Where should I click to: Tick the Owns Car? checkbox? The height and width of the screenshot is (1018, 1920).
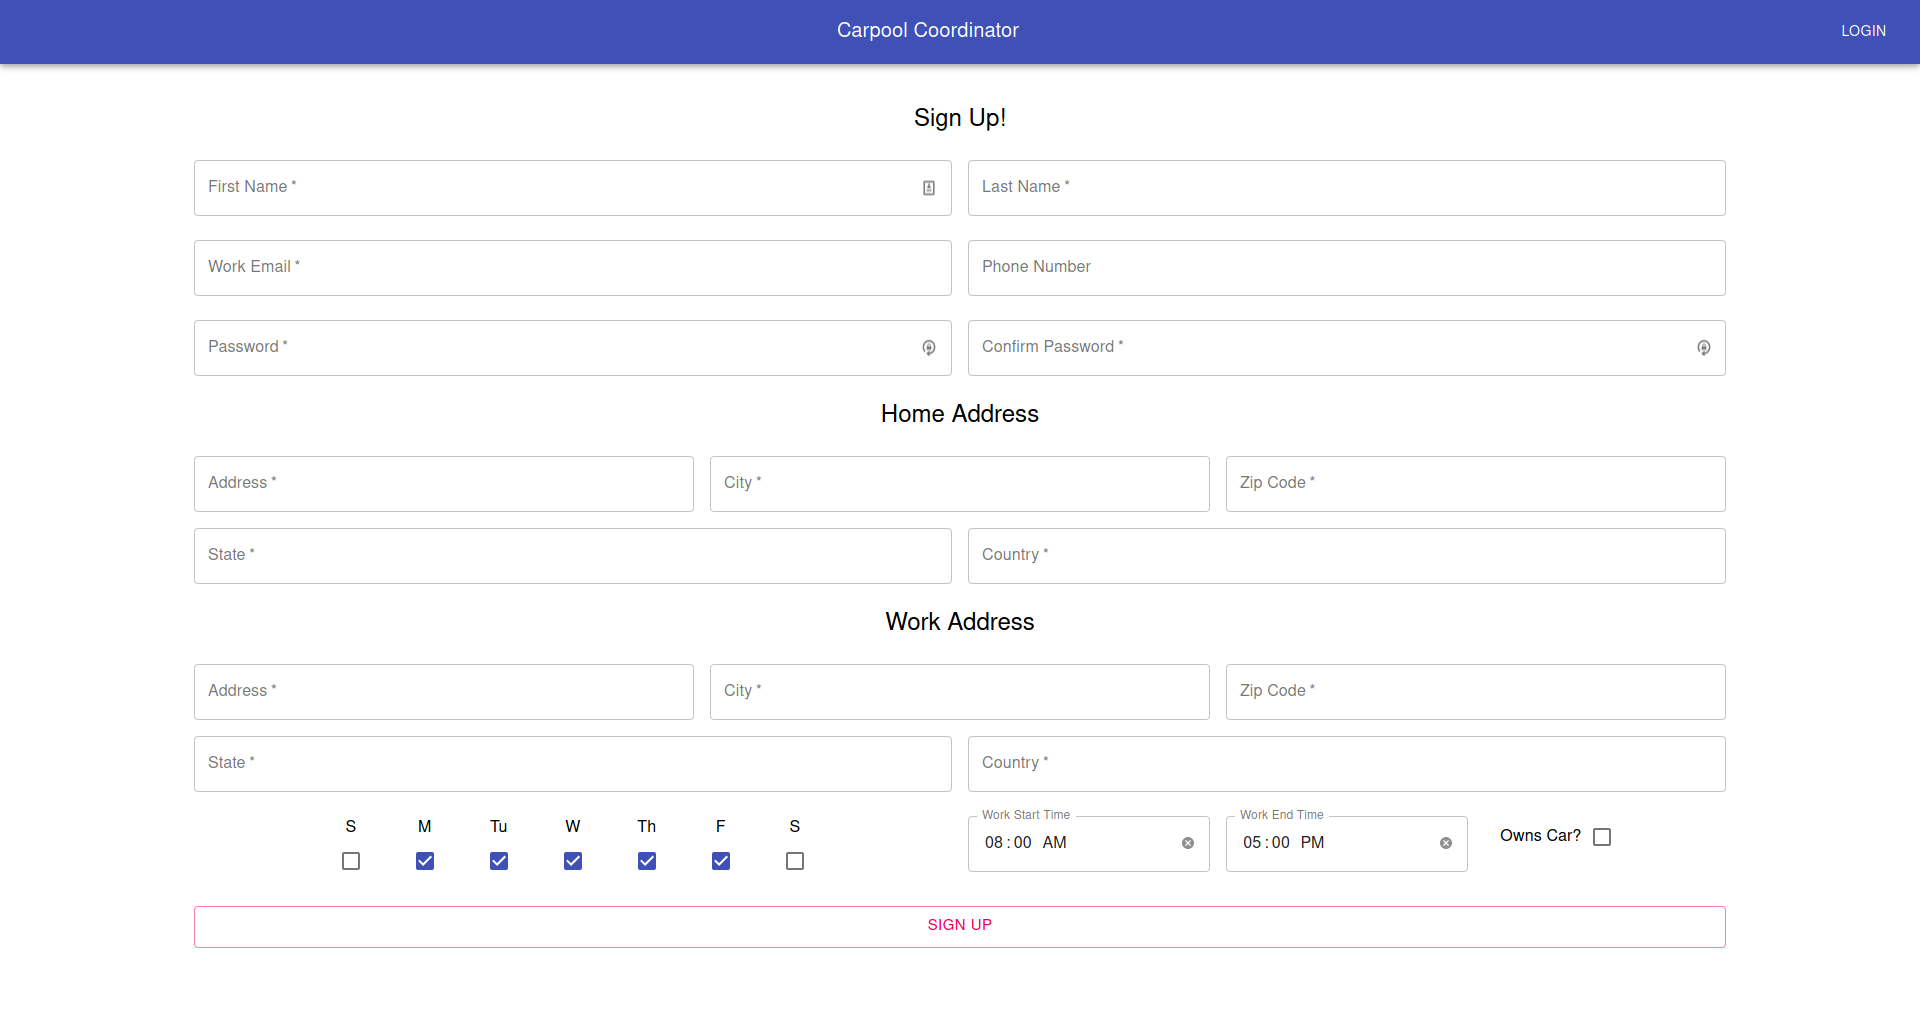click(x=1602, y=837)
